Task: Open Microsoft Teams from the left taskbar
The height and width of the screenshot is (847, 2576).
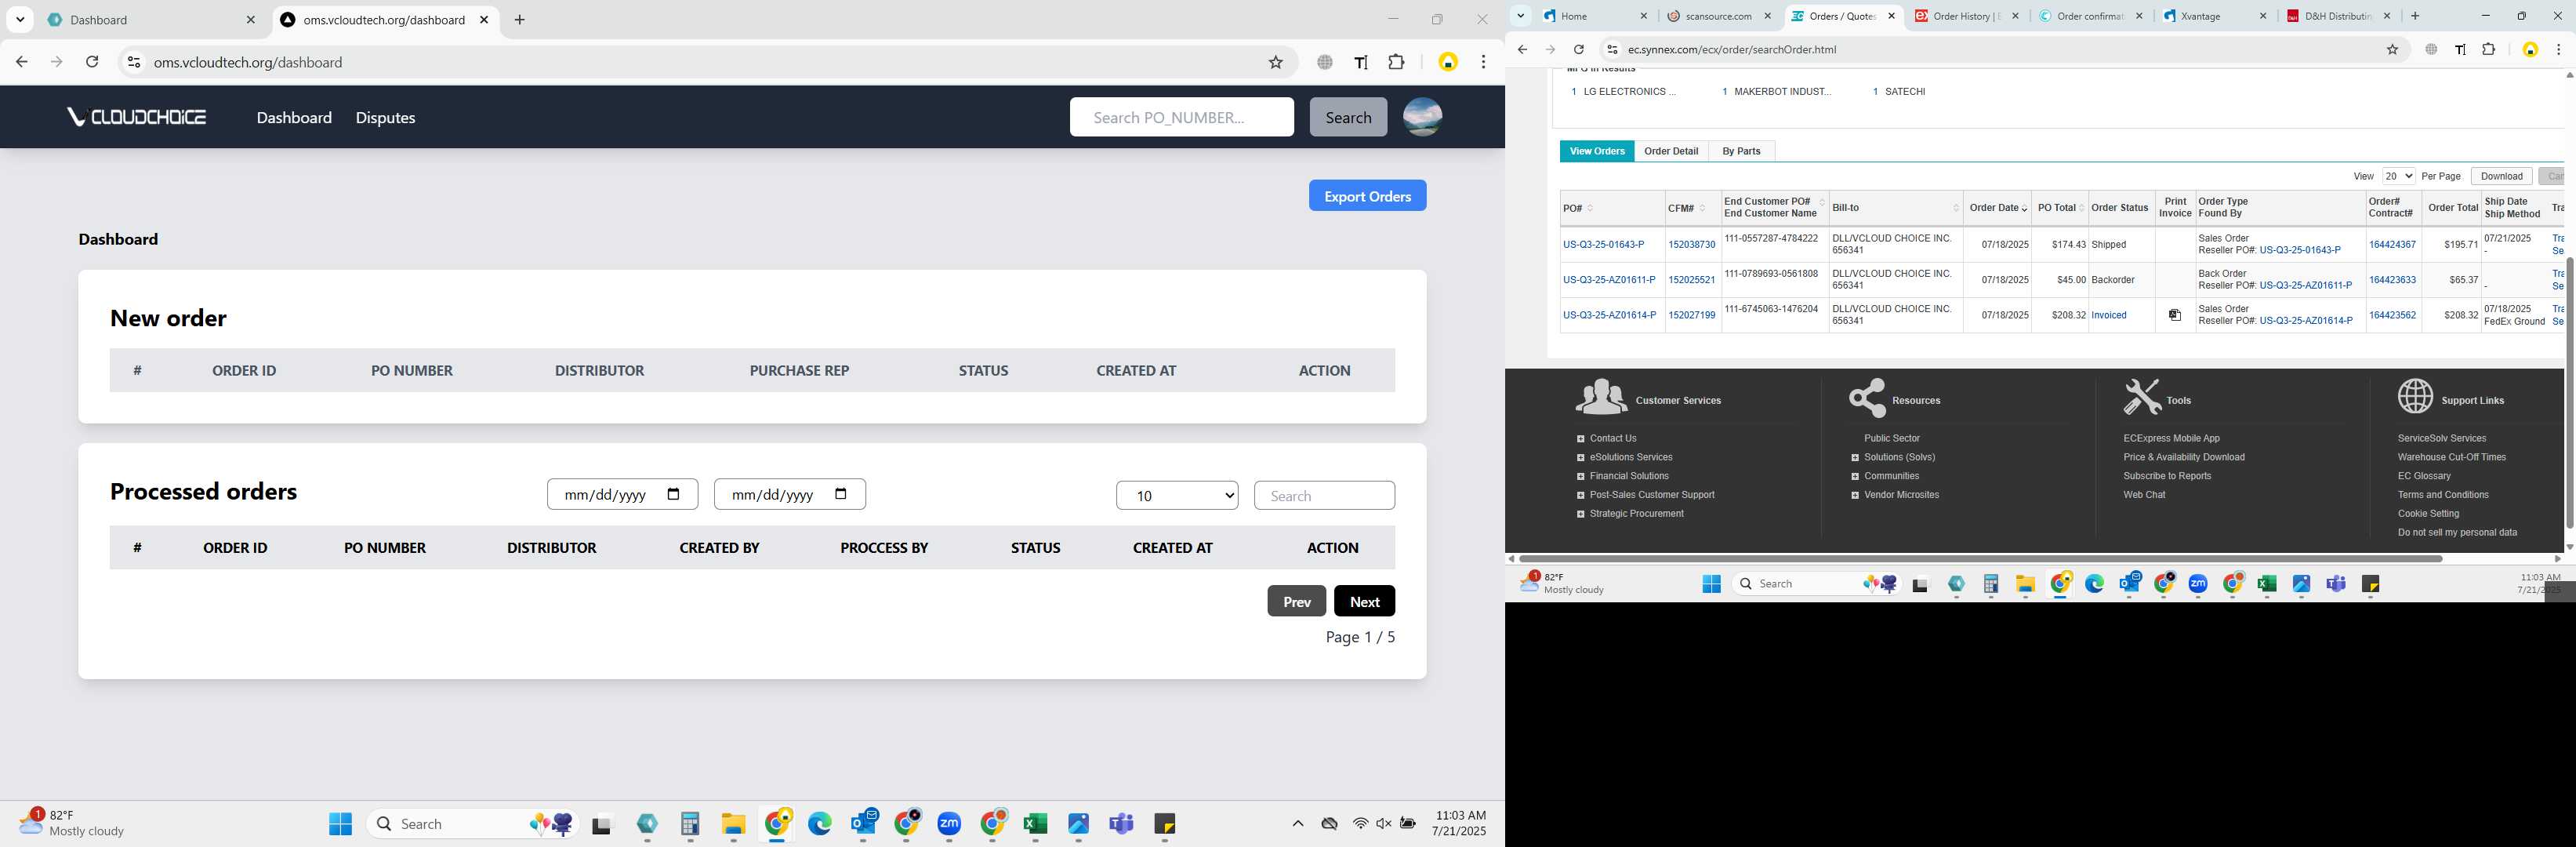Action: [1121, 824]
